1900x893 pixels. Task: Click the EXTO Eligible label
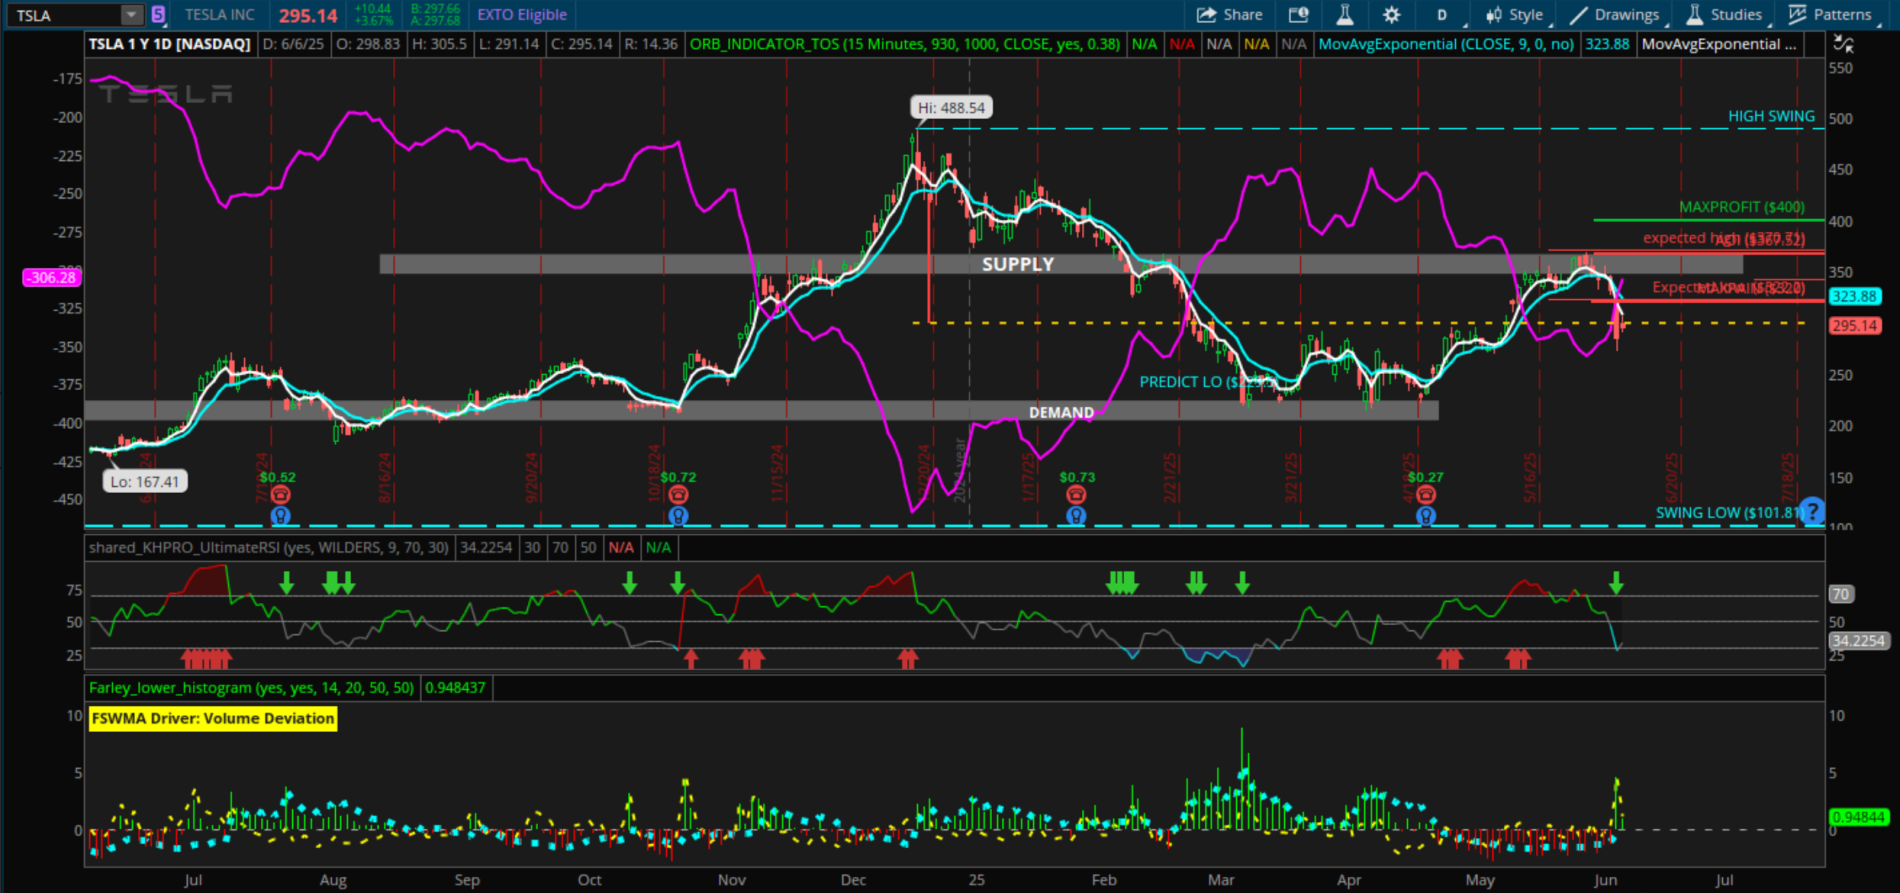pyautogui.click(x=522, y=15)
